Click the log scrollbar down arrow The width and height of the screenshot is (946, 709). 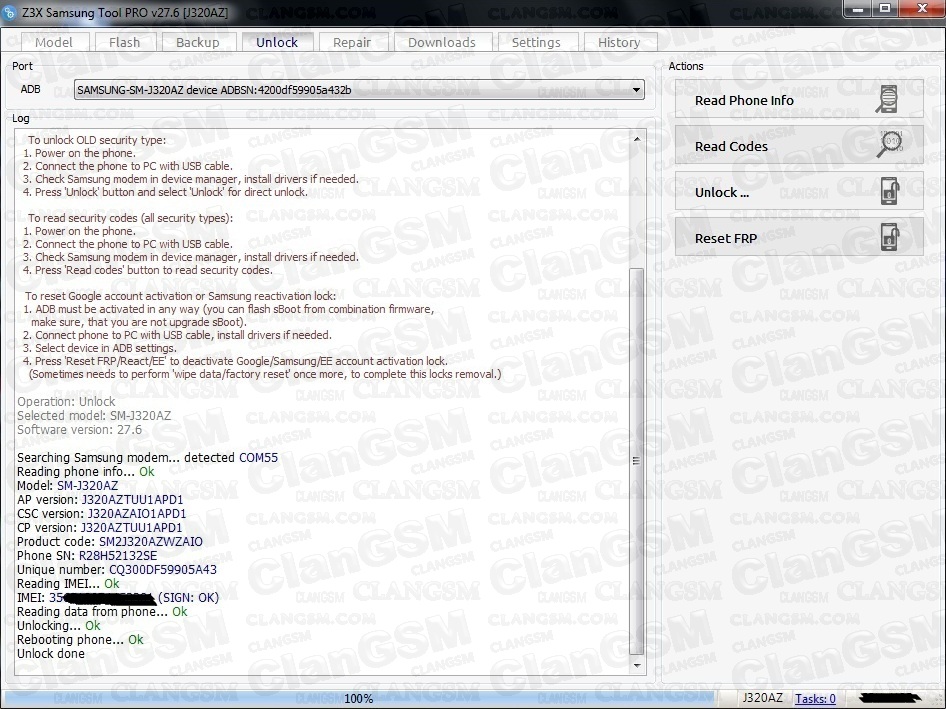(x=636, y=665)
